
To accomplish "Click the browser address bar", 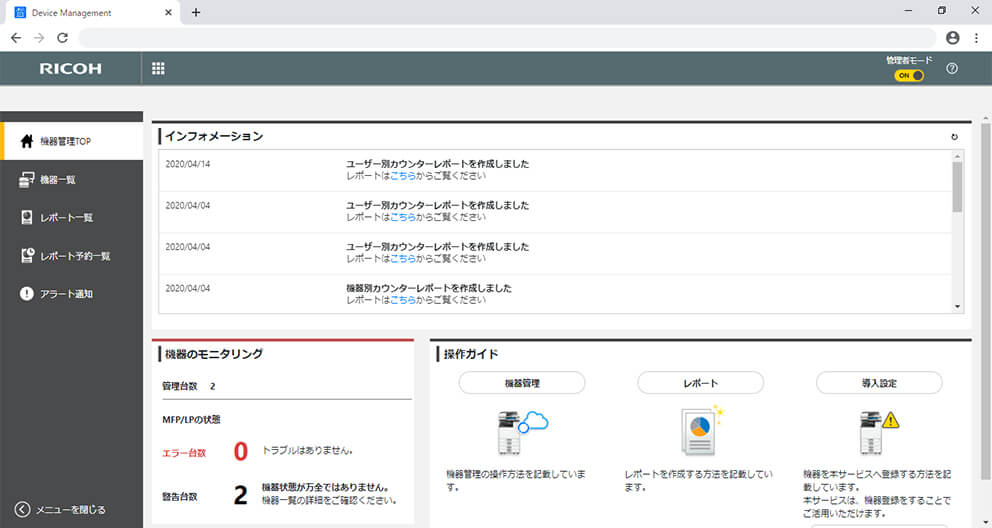I will click(500, 38).
